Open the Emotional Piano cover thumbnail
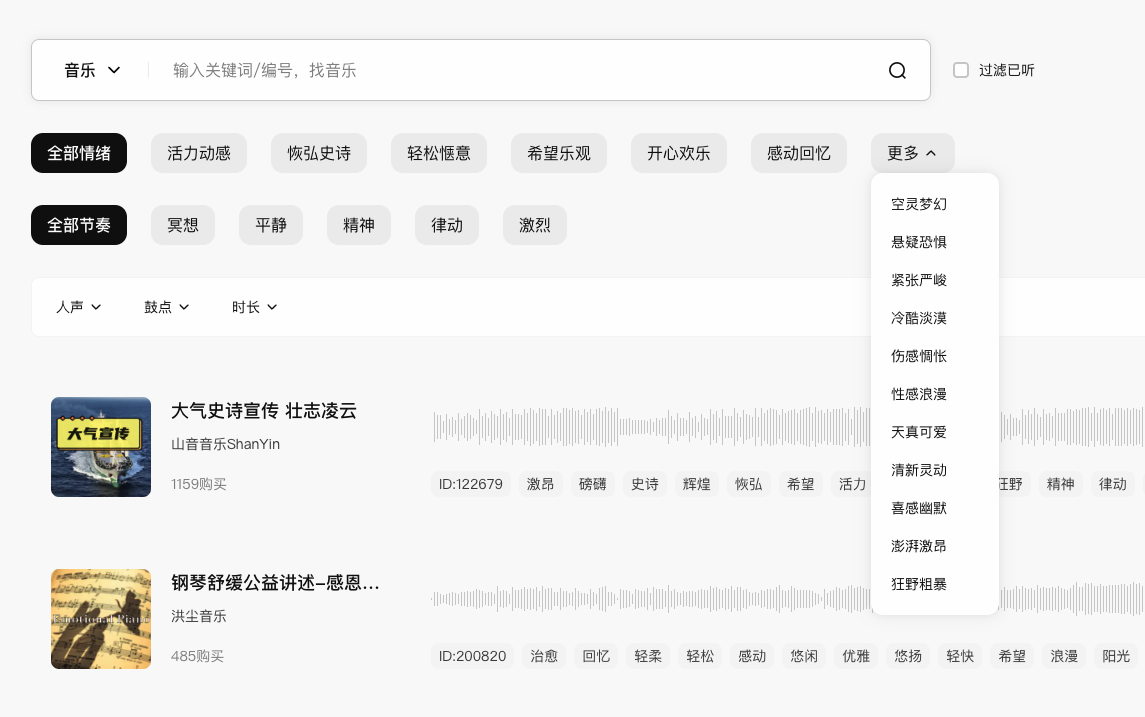Image resolution: width=1145 pixels, height=717 pixels. pos(101,619)
